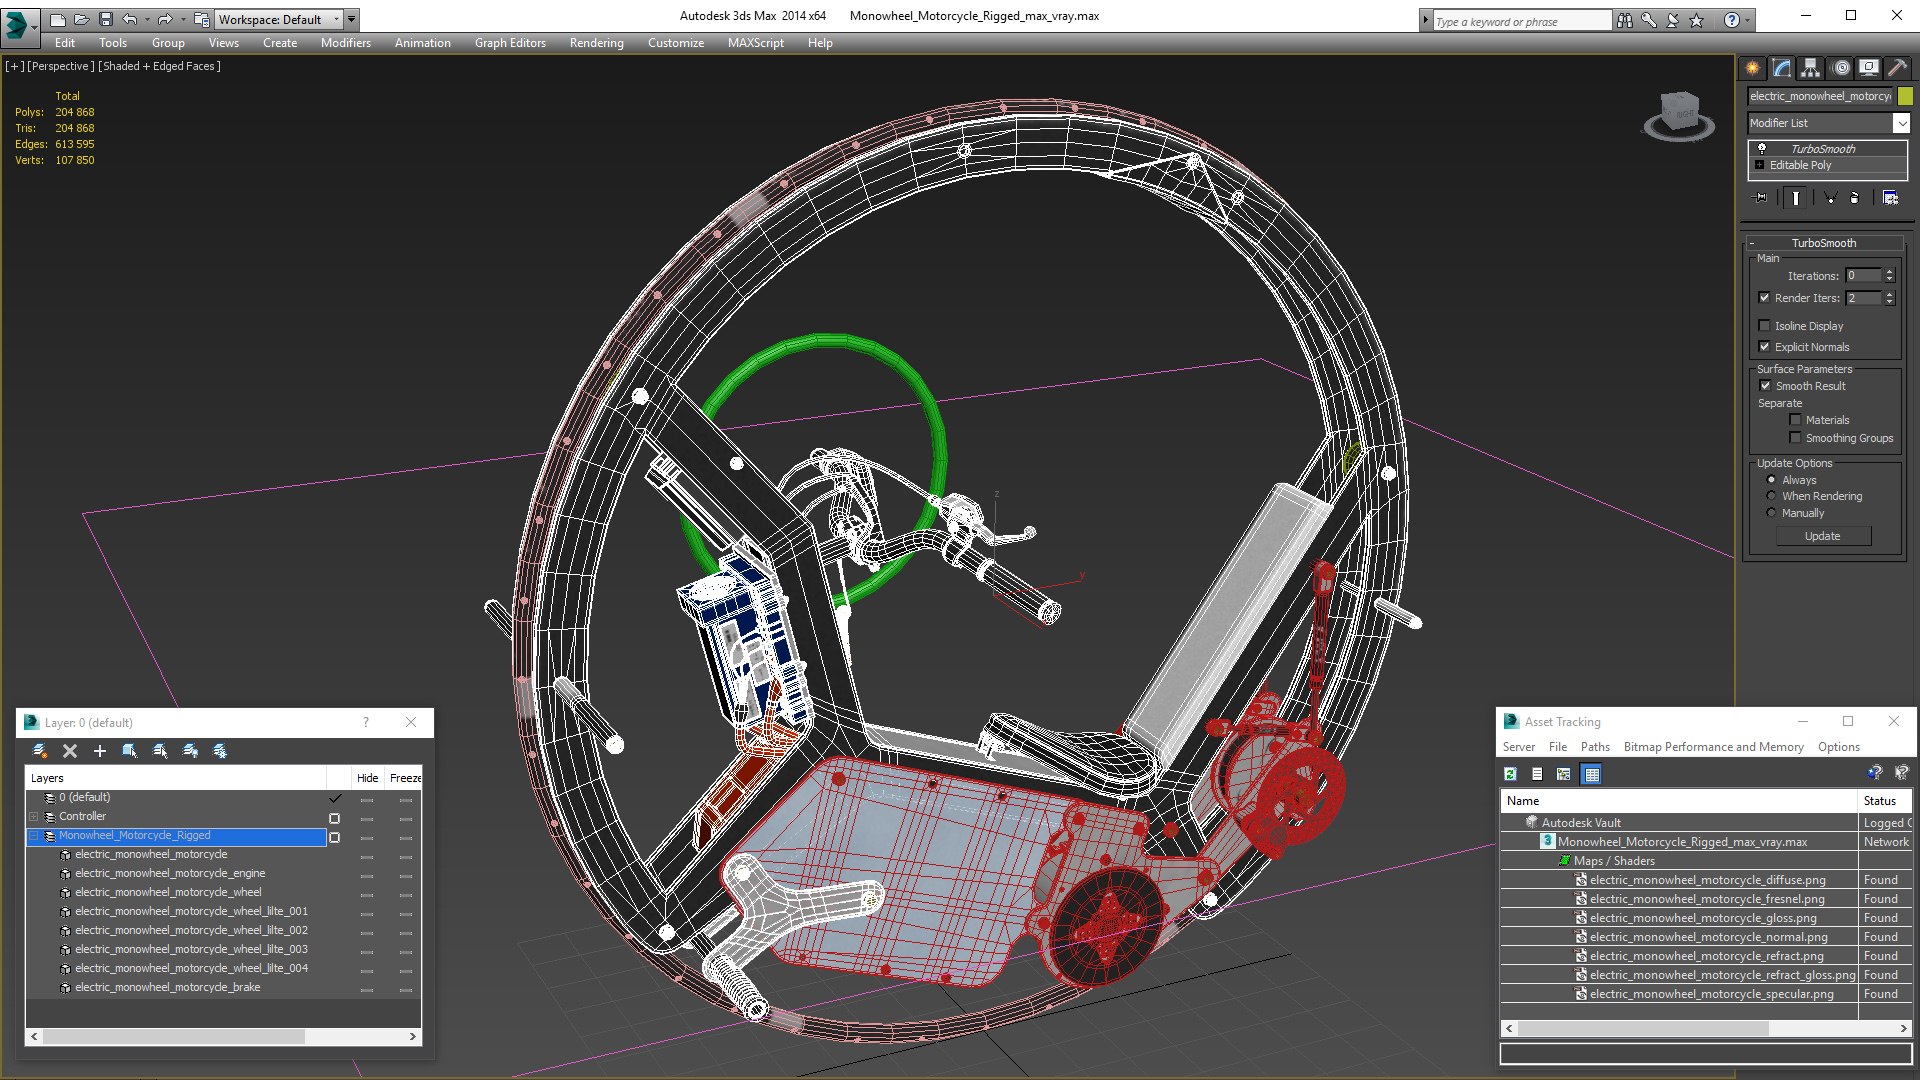Screen dimensions: 1920x1080
Task: Click Delete Layer X icon in Layer dialog
Action: coord(70,751)
